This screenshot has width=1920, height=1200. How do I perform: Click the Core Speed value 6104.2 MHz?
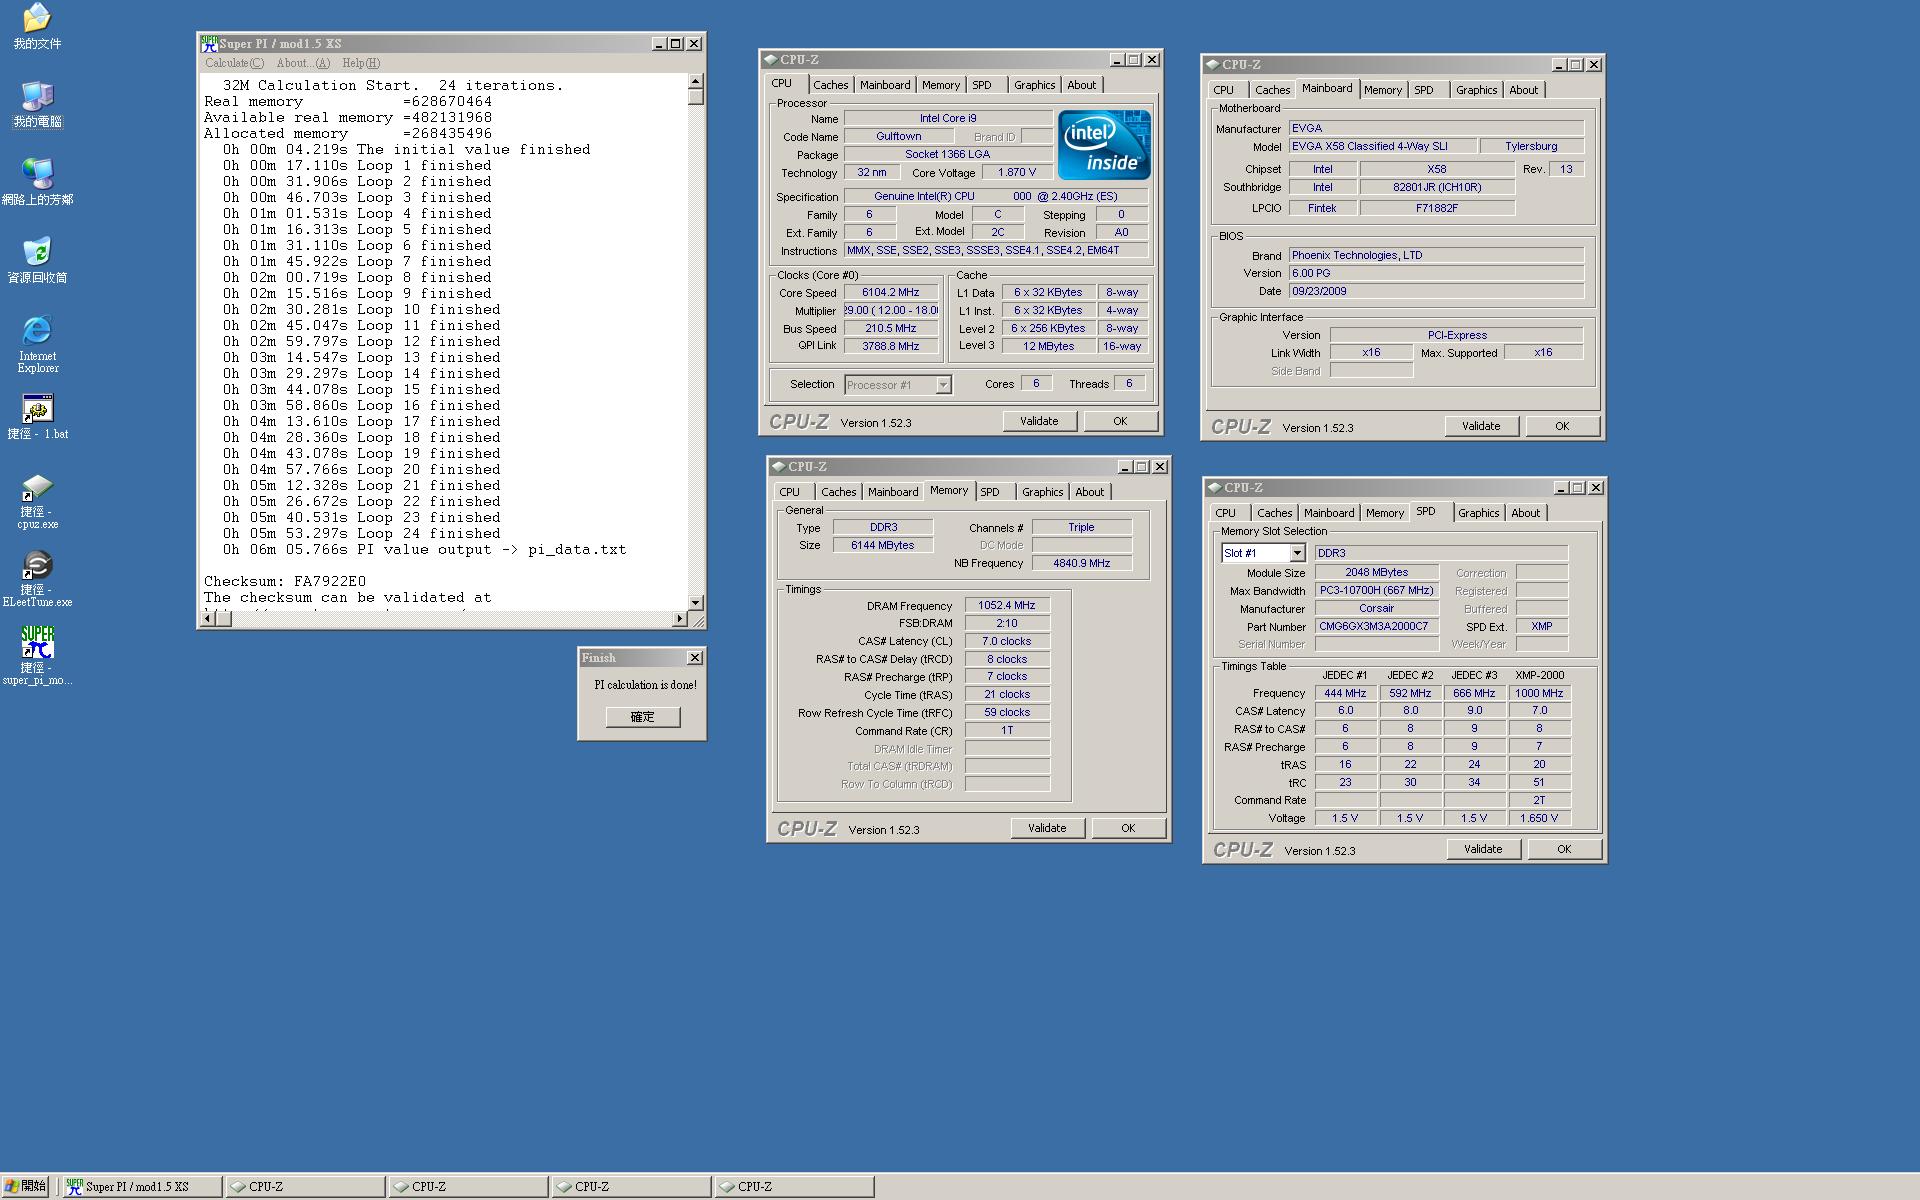890,292
